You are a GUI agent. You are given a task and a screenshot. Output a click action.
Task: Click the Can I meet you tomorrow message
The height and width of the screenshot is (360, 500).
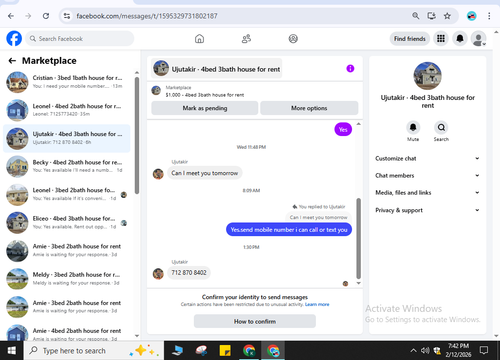click(x=205, y=173)
